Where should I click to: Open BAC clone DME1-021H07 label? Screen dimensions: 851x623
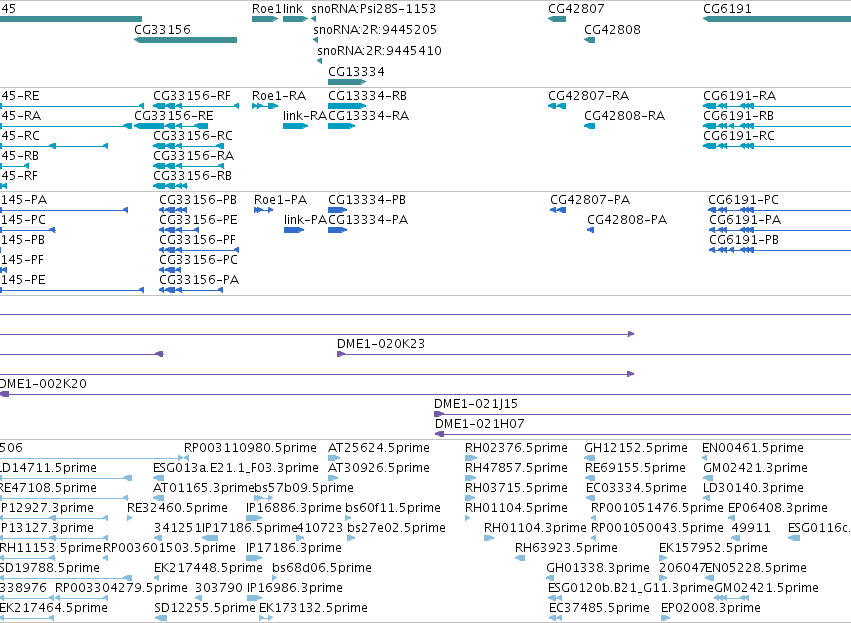(x=479, y=424)
